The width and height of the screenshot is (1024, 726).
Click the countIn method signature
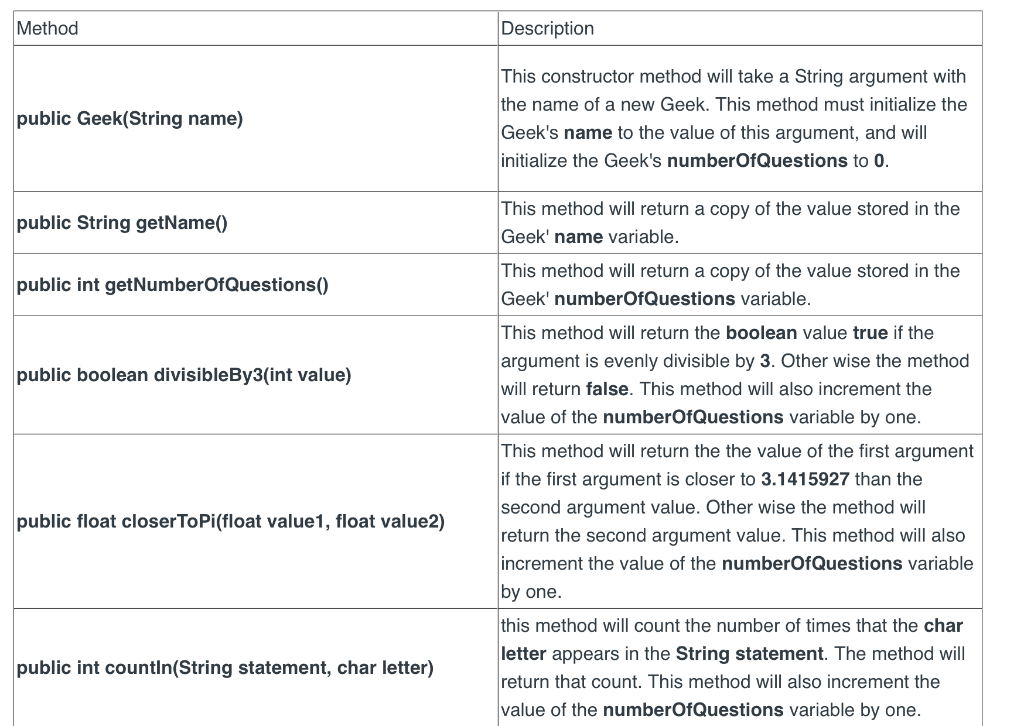[x=225, y=667]
